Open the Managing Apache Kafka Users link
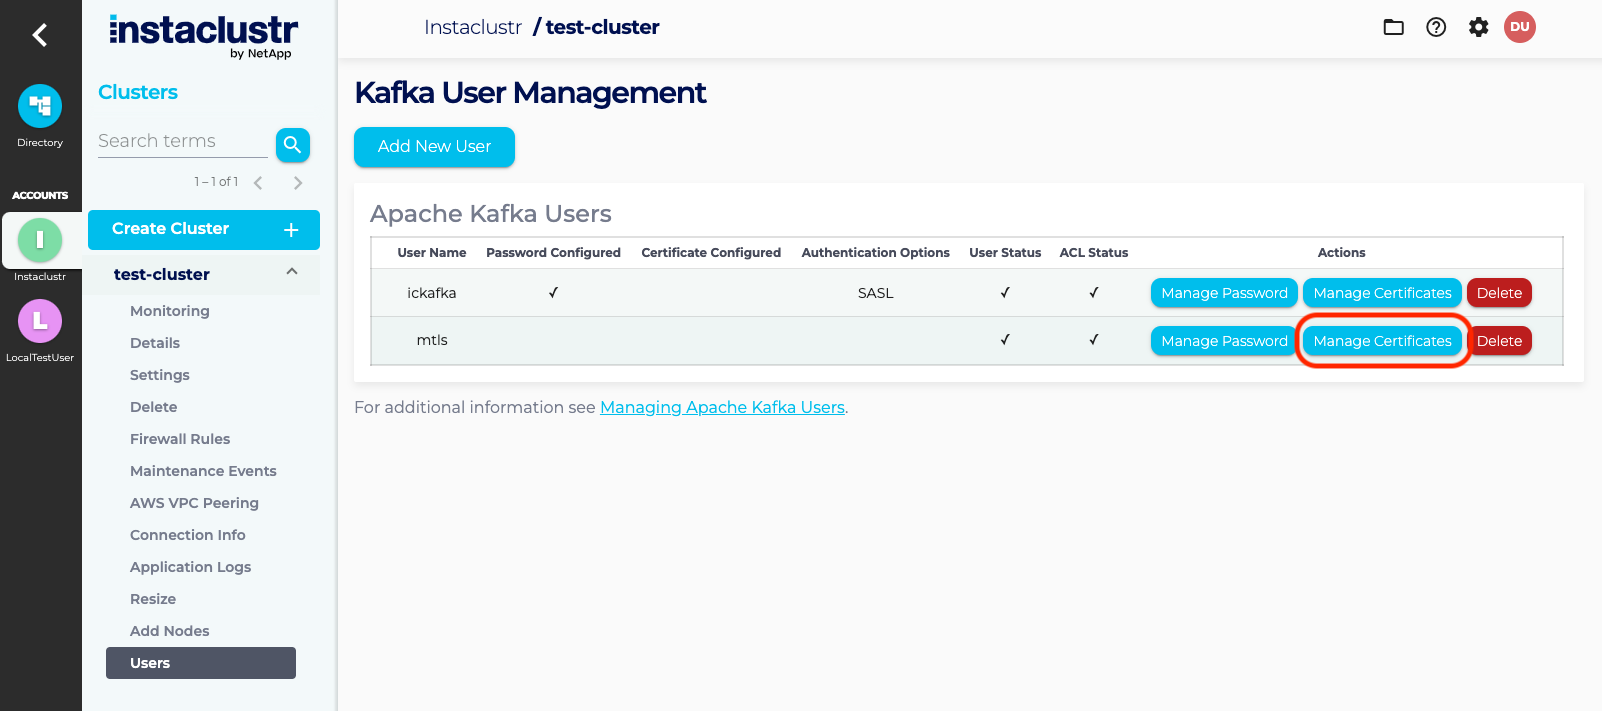Screen dimensions: 1602x711 click(x=722, y=408)
